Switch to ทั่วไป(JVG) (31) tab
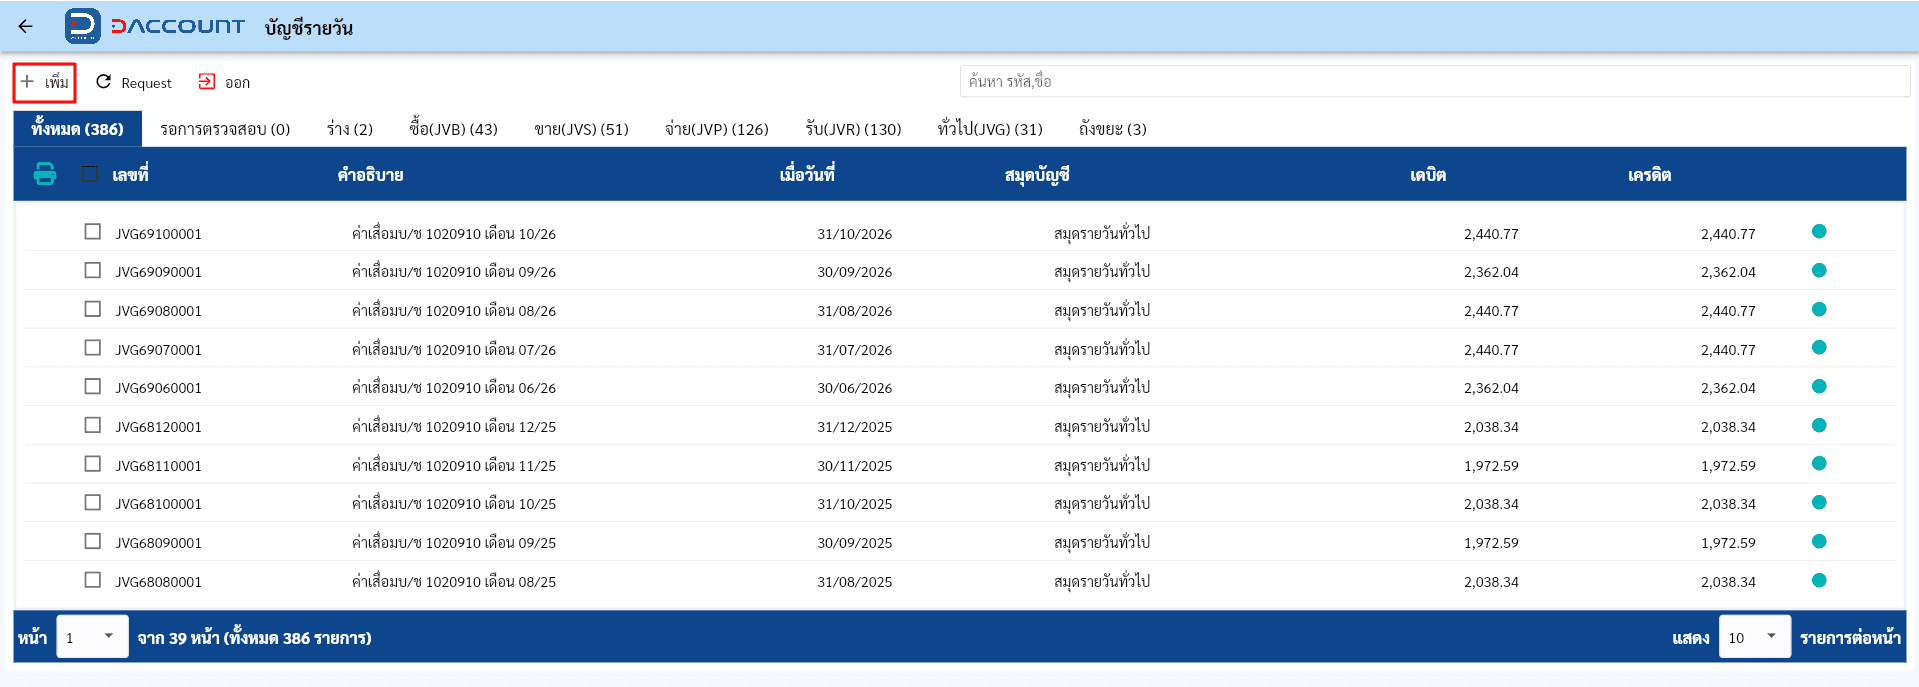The image size is (1919, 687). point(990,129)
